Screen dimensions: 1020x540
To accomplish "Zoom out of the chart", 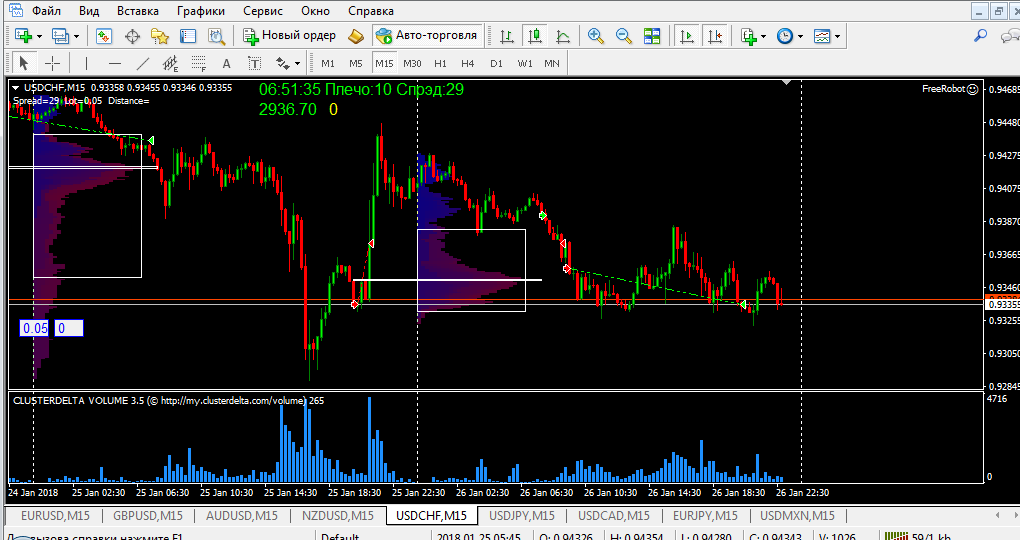I will pos(623,36).
